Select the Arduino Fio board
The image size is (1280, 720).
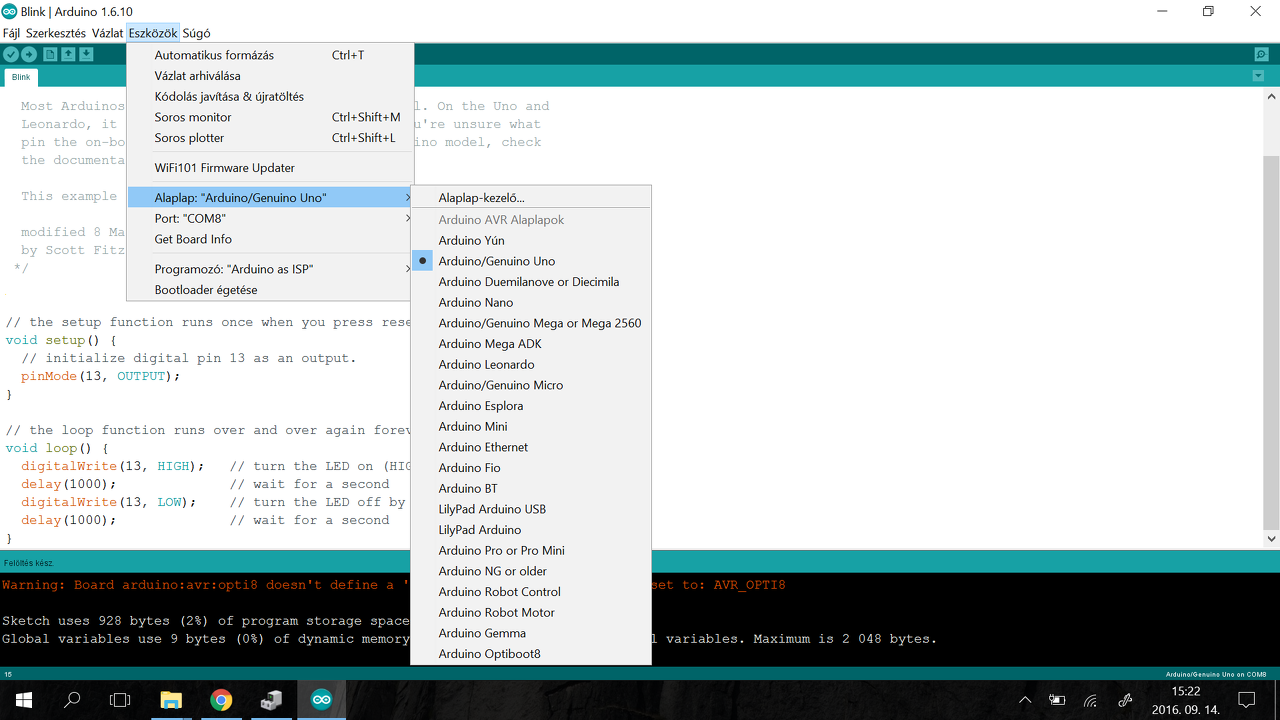coord(531,468)
